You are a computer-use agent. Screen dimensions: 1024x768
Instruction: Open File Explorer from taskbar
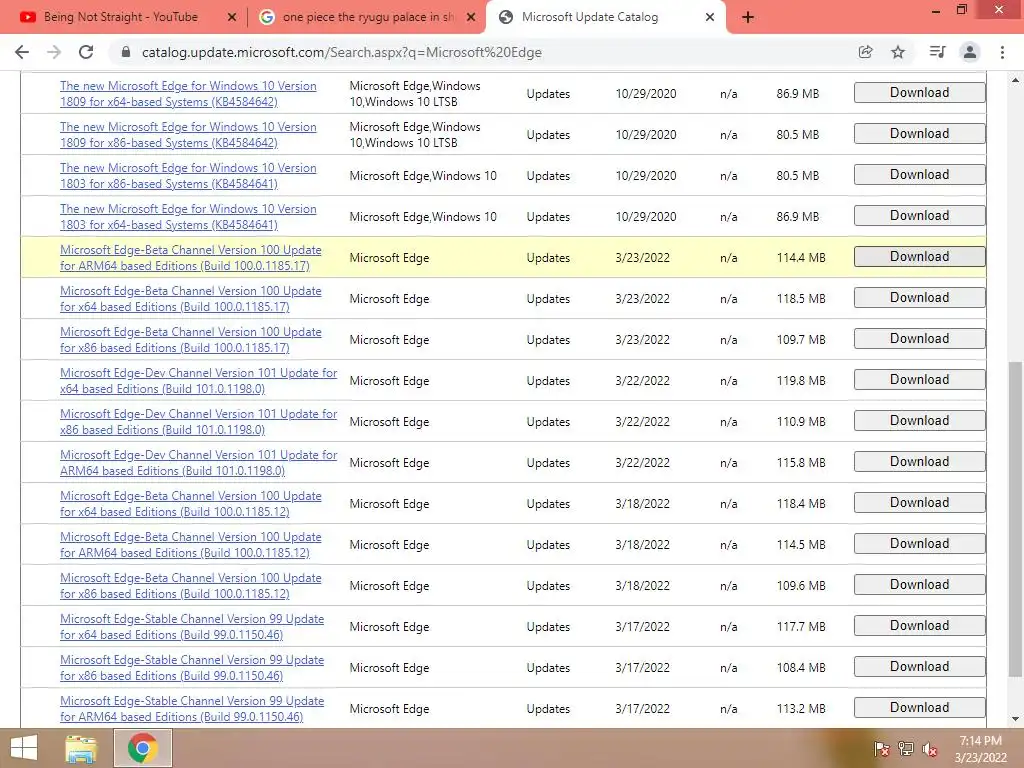tap(81, 748)
